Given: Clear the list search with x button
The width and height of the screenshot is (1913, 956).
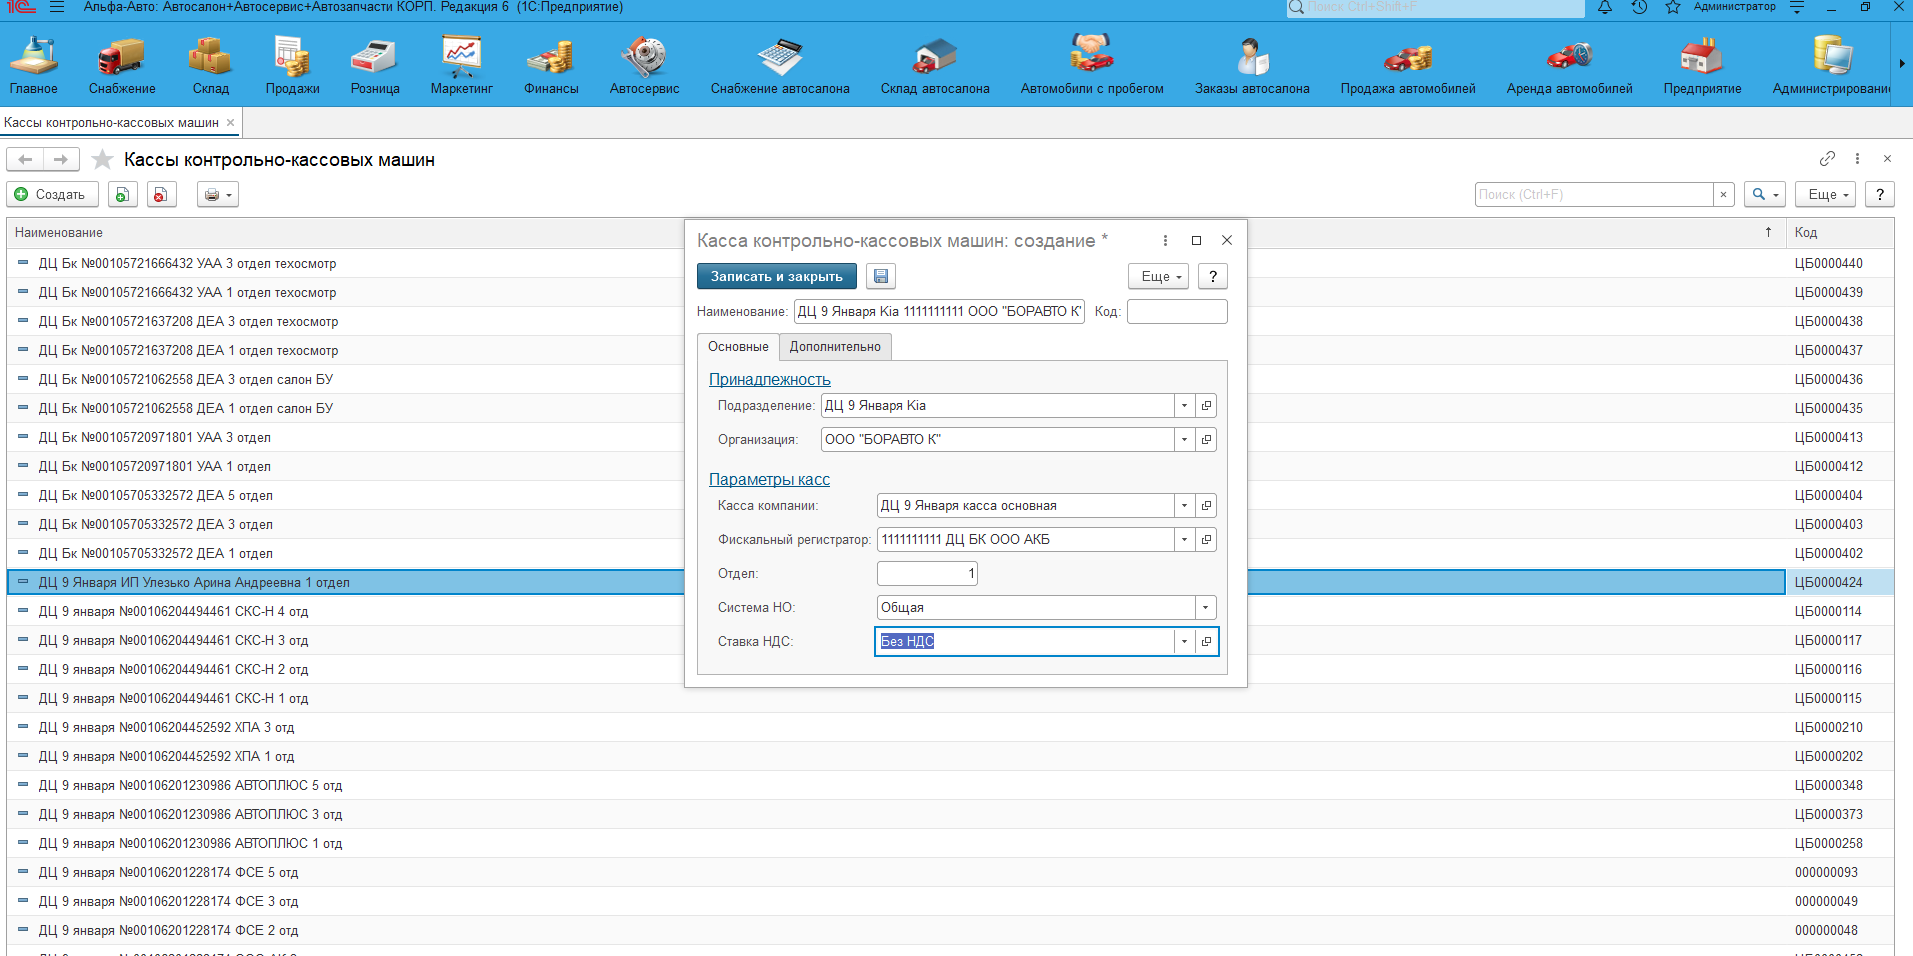Looking at the screenshot, I should pos(1723,194).
